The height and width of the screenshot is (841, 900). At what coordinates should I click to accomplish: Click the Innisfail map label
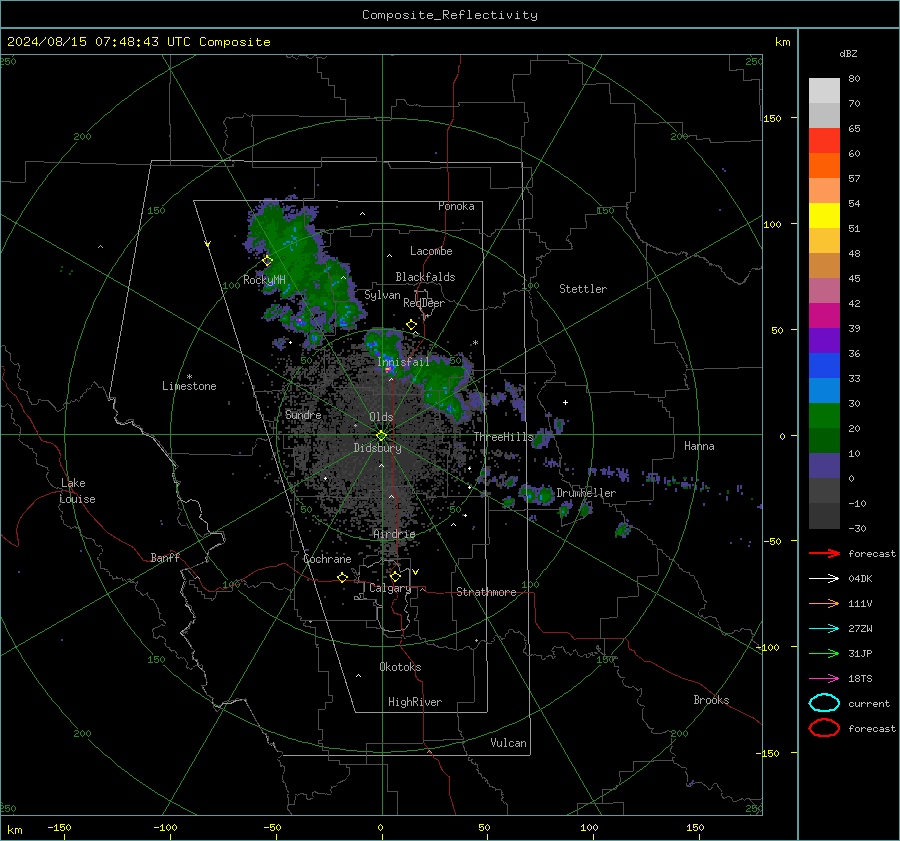pos(403,362)
